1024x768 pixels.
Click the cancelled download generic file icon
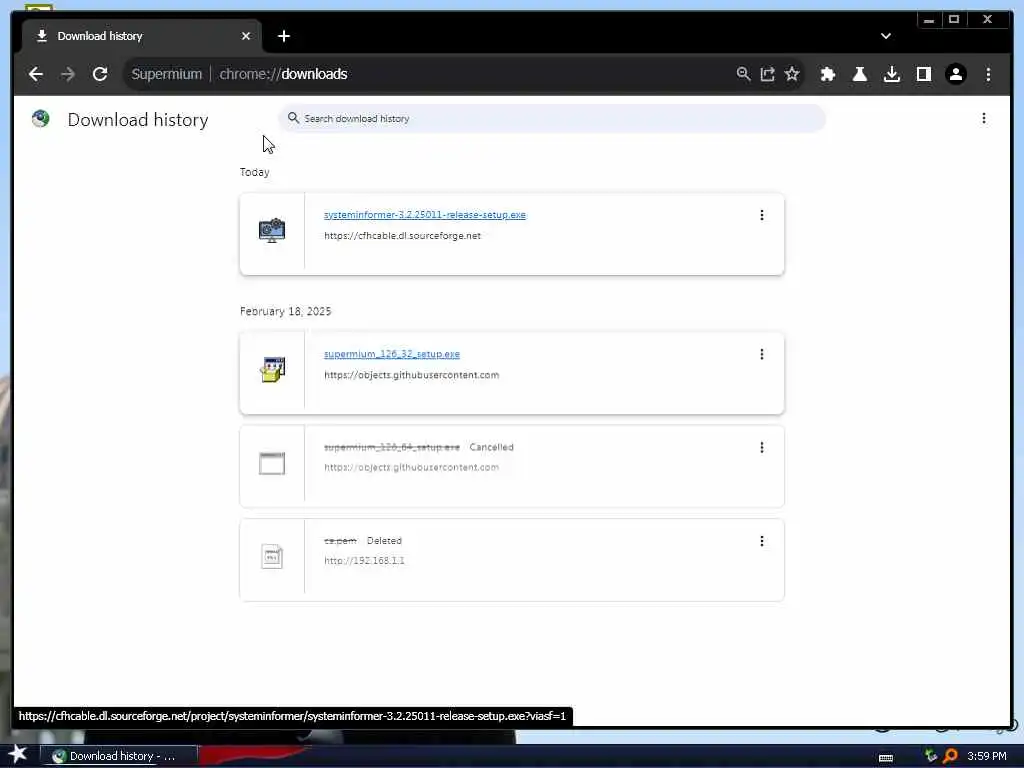pos(272,463)
